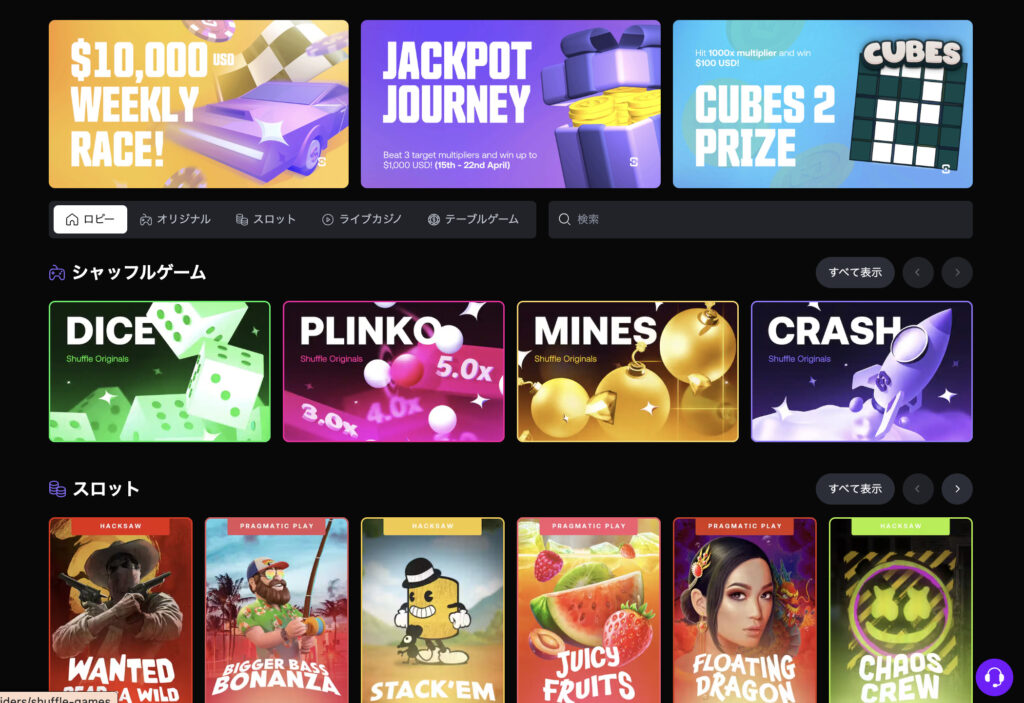Click the search magnifier icon
The height and width of the screenshot is (703, 1024).
point(564,219)
